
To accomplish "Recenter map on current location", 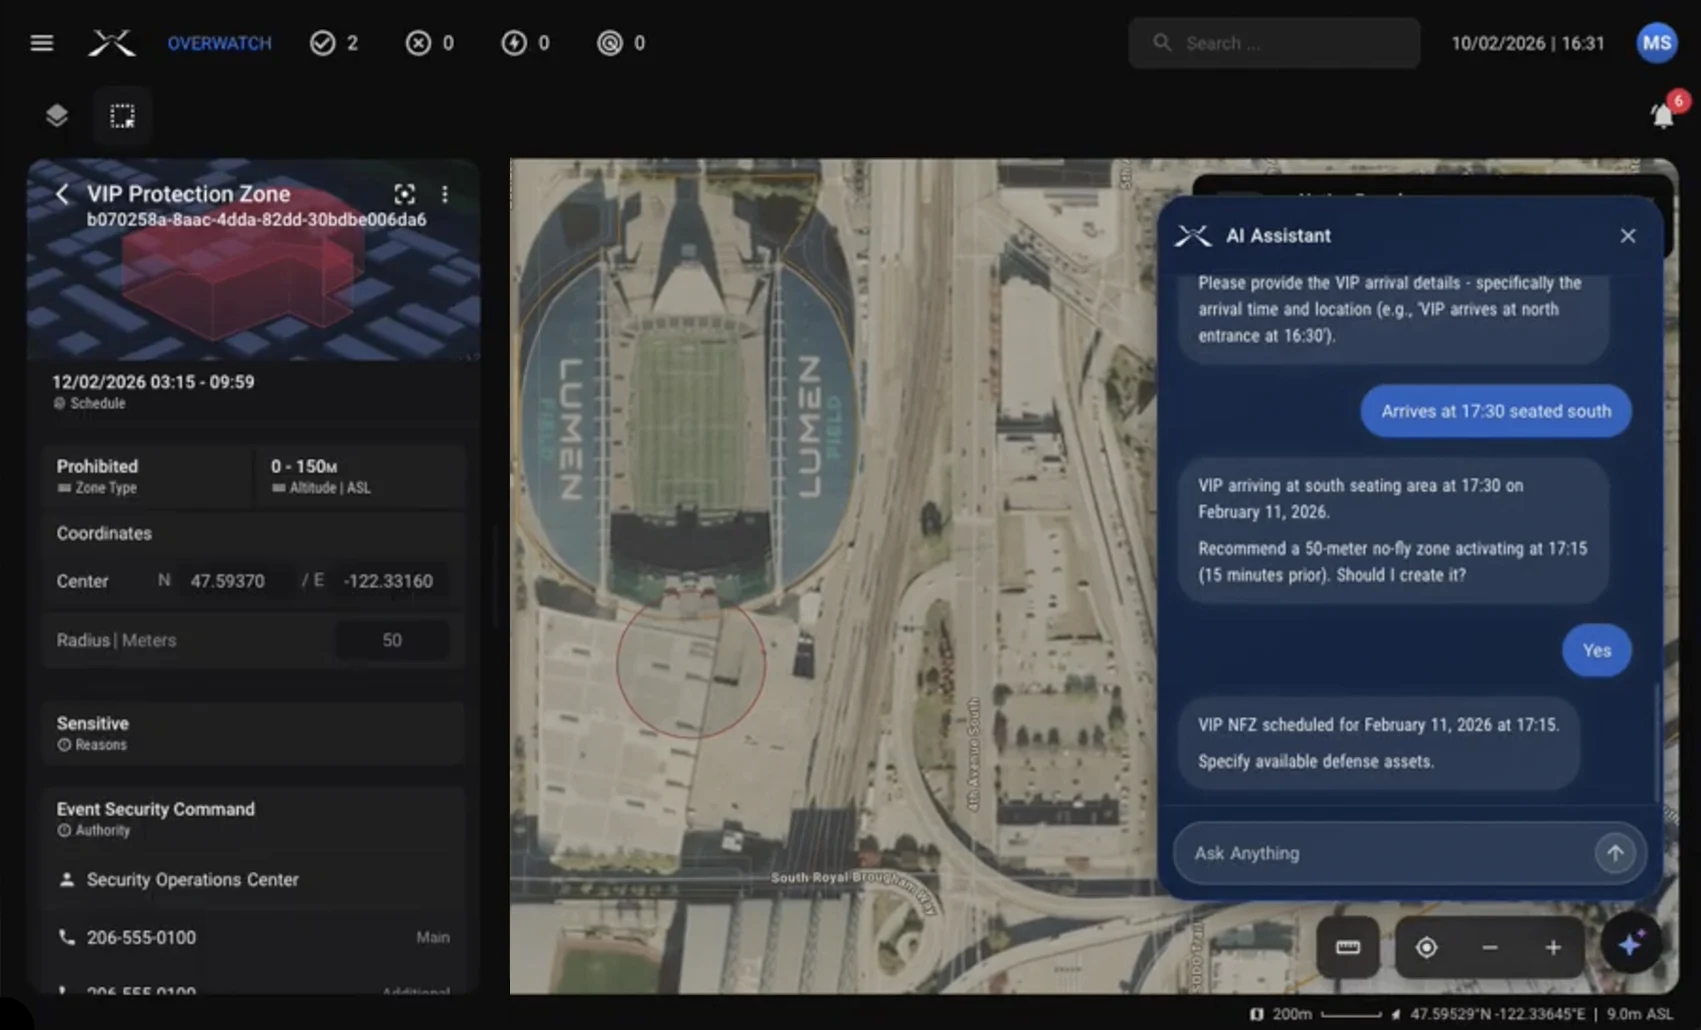I will pyautogui.click(x=1427, y=947).
